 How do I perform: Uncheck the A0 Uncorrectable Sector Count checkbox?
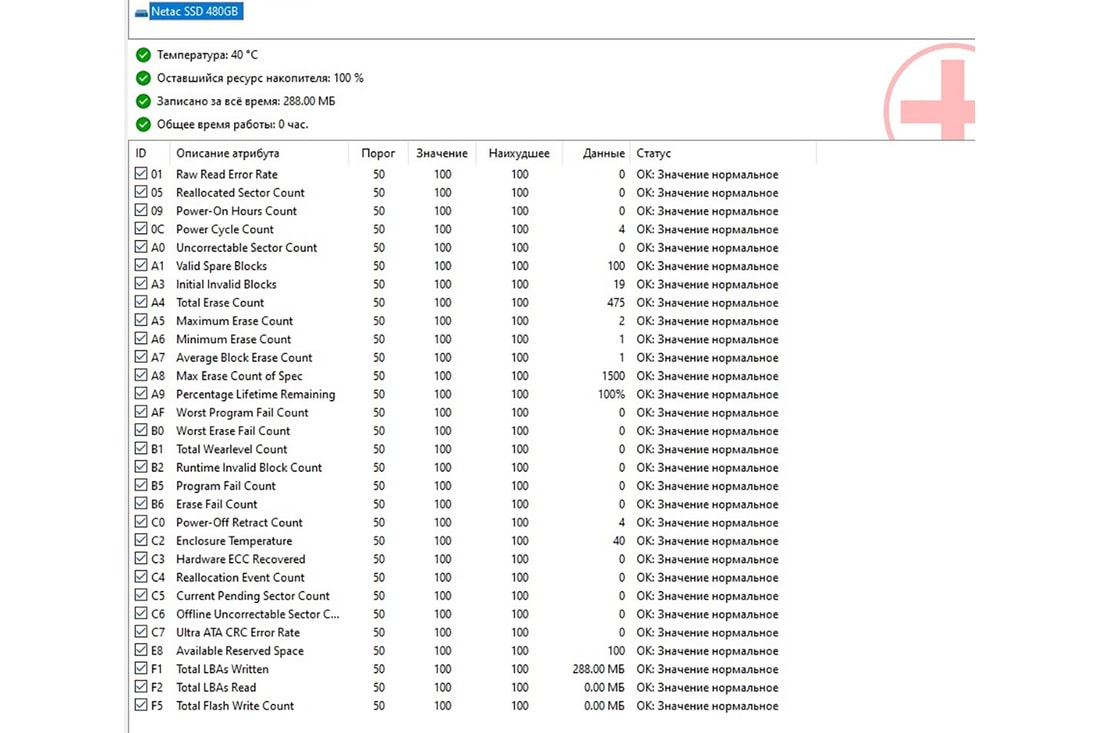tap(141, 247)
